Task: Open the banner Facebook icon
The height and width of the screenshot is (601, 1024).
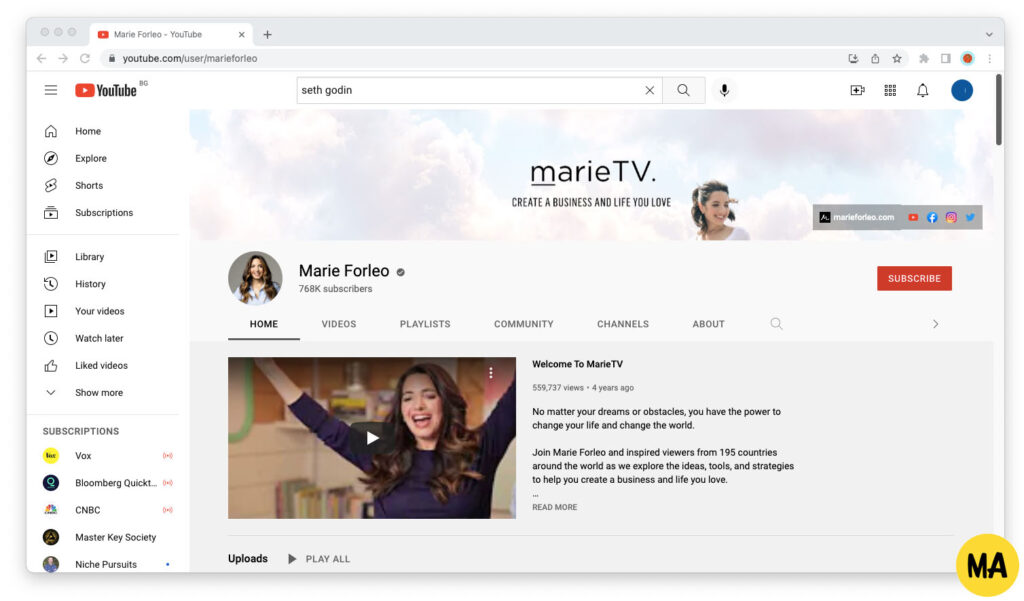Action: click(932, 218)
